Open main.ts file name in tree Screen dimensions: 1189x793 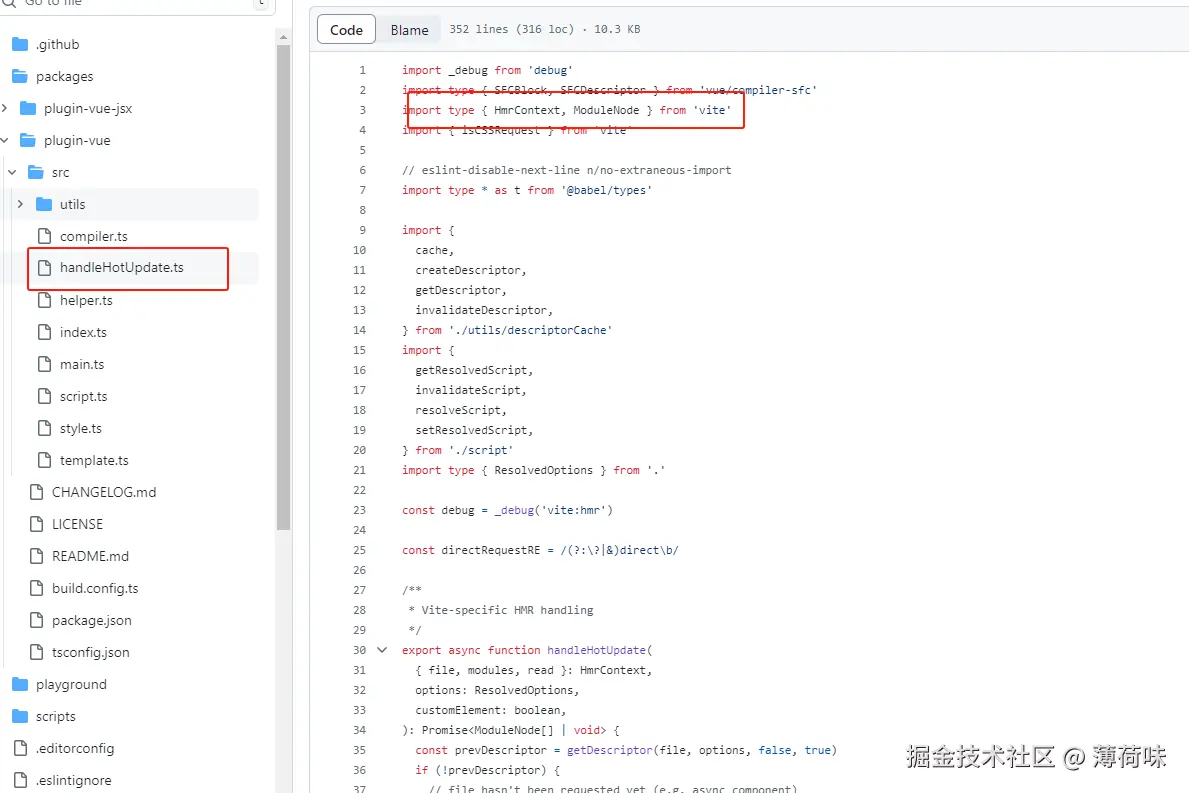pos(82,364)
